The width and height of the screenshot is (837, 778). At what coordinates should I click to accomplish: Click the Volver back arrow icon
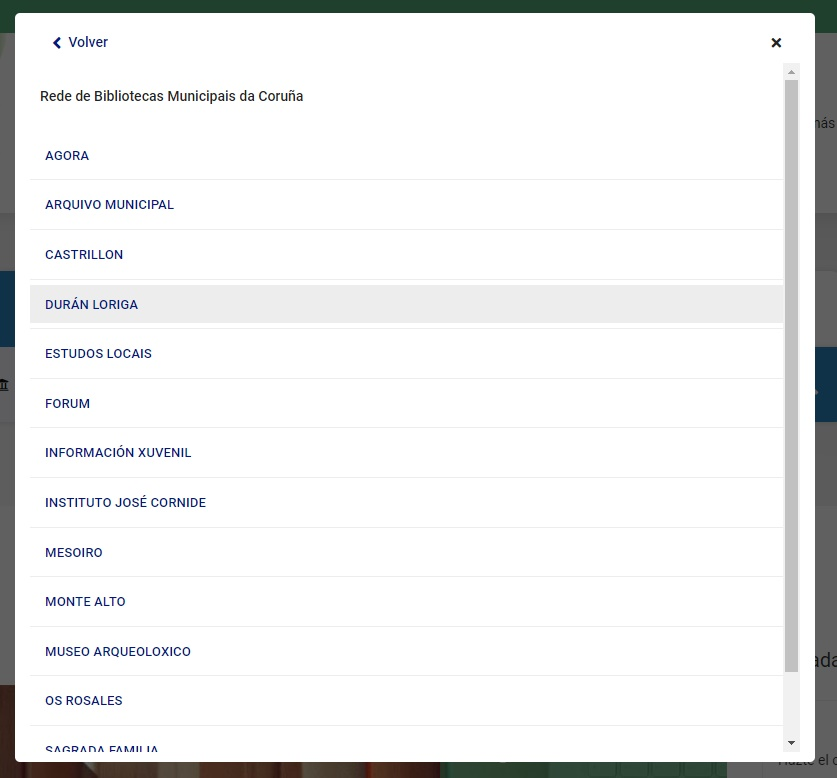click(x=57, y=43)
